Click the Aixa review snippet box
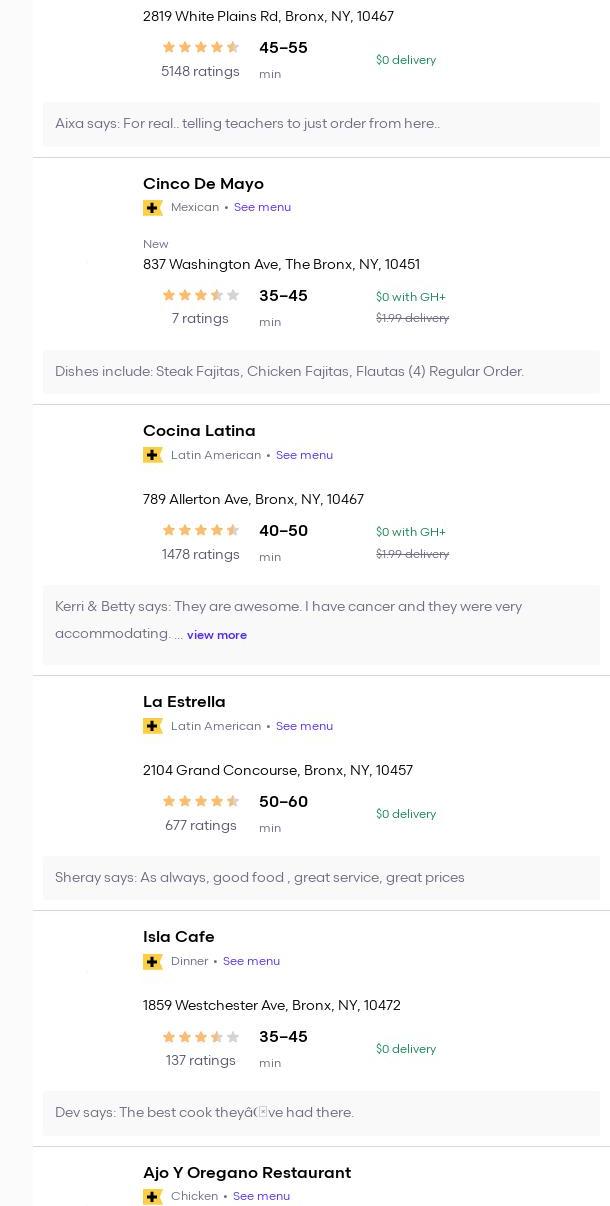 click(321, 124)
